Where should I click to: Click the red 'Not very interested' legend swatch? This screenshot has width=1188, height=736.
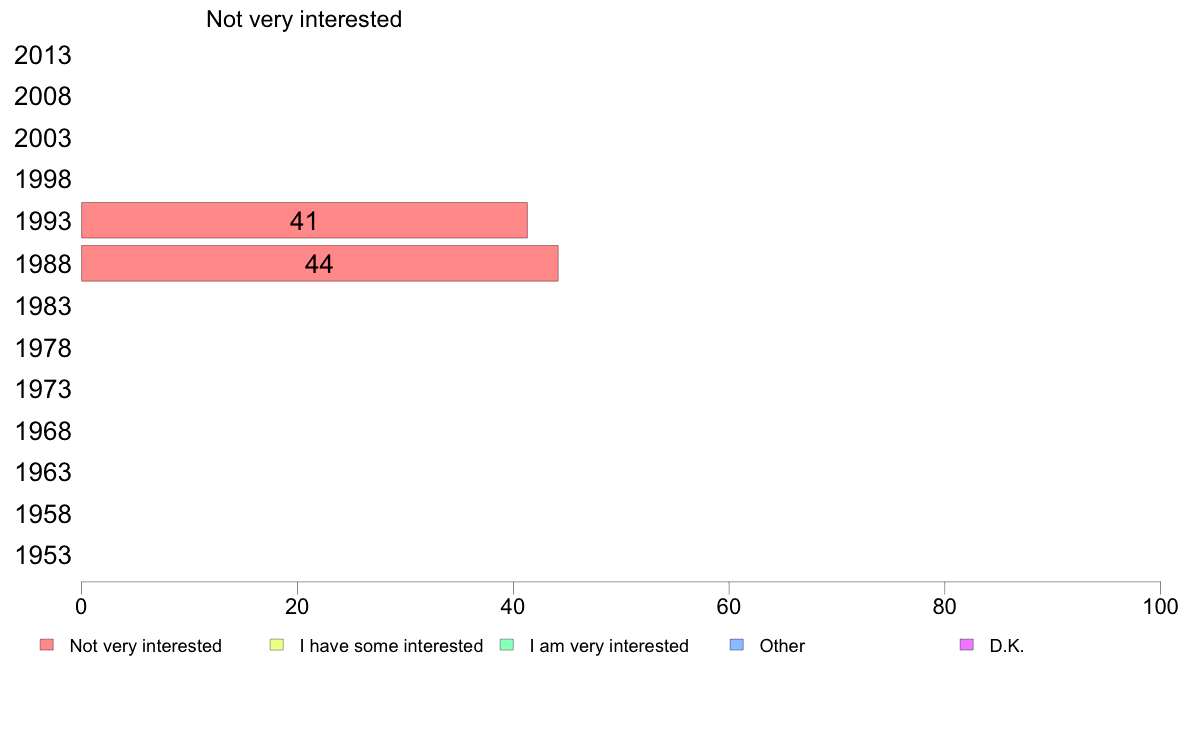pyautogui.click(x=47, y=645)
